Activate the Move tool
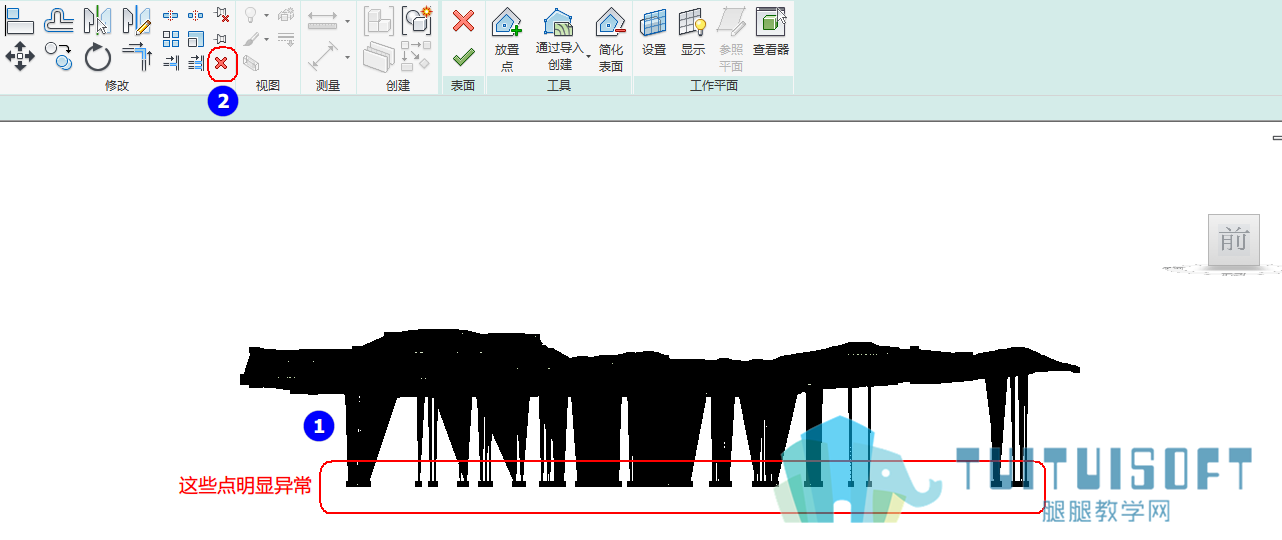 pos(20,56)
